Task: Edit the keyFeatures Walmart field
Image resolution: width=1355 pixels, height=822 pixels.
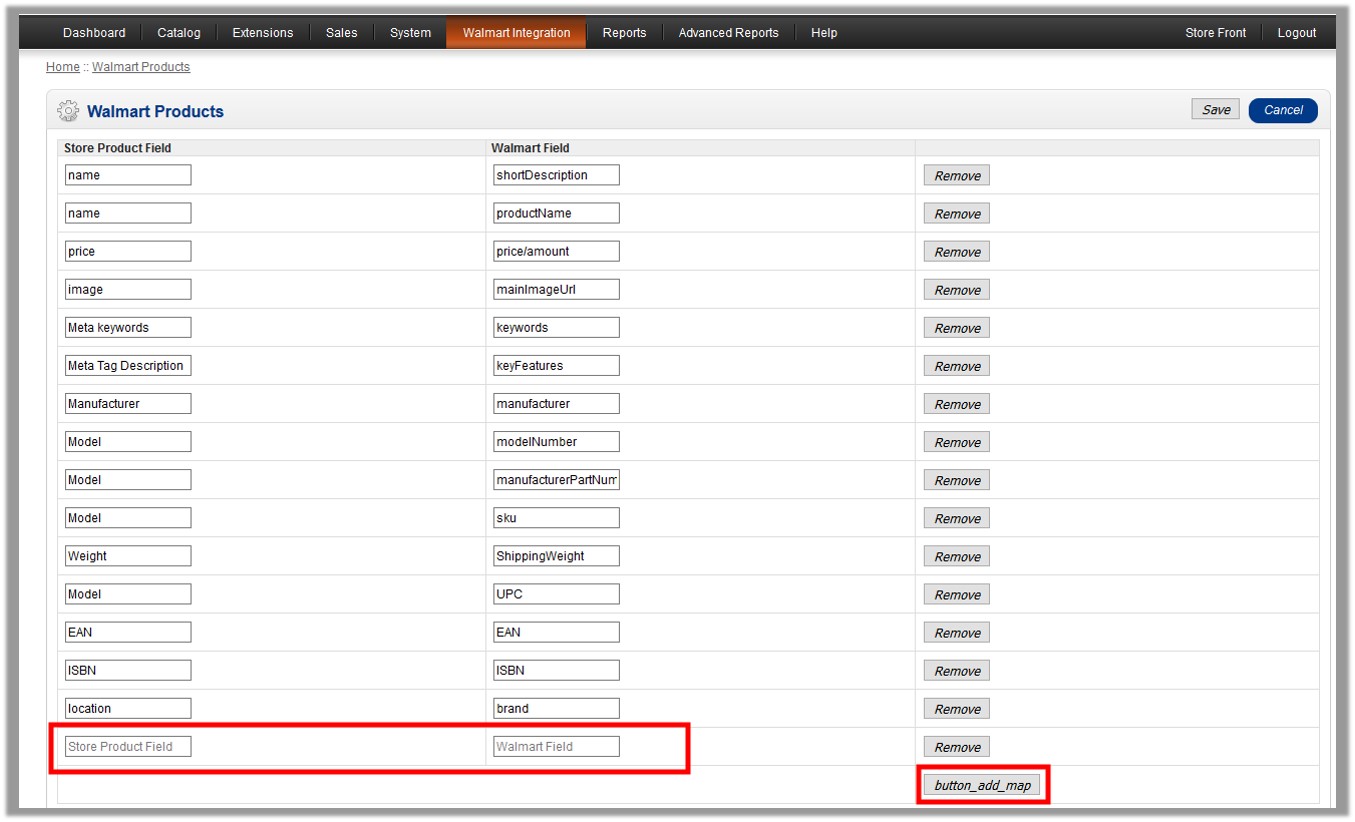Action: click(x=556, y=365)
